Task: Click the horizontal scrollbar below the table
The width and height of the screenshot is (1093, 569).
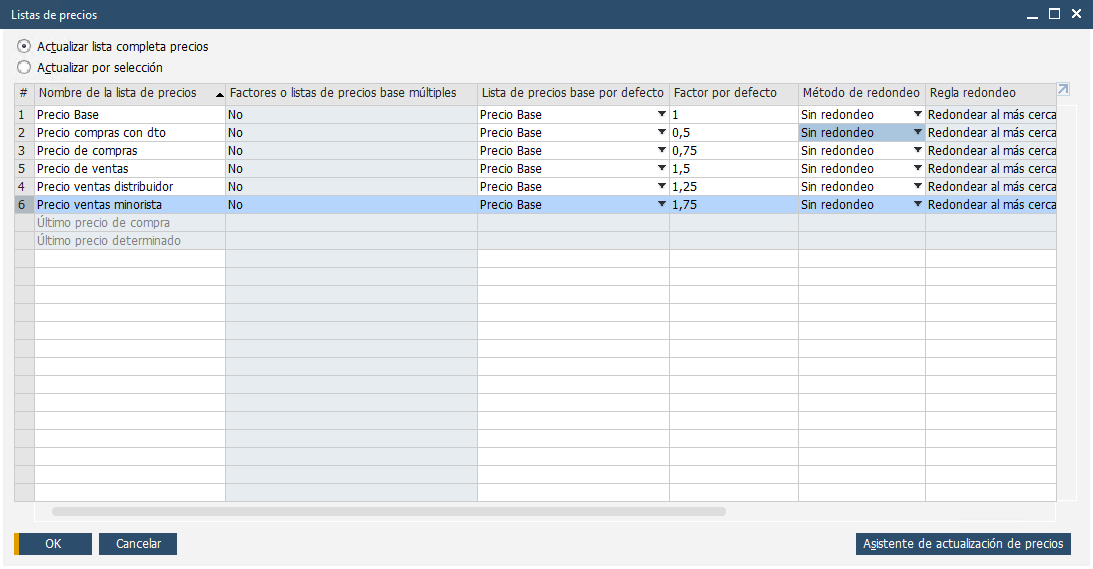Action: tap(388, 511)
